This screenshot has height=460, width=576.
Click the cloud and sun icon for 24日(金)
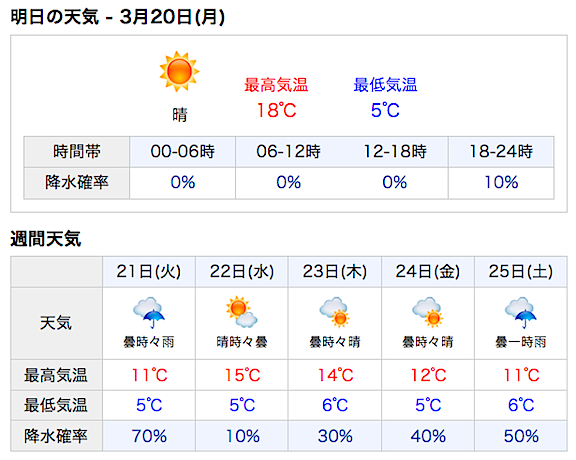pyautogui.click(x=428, y=312)
